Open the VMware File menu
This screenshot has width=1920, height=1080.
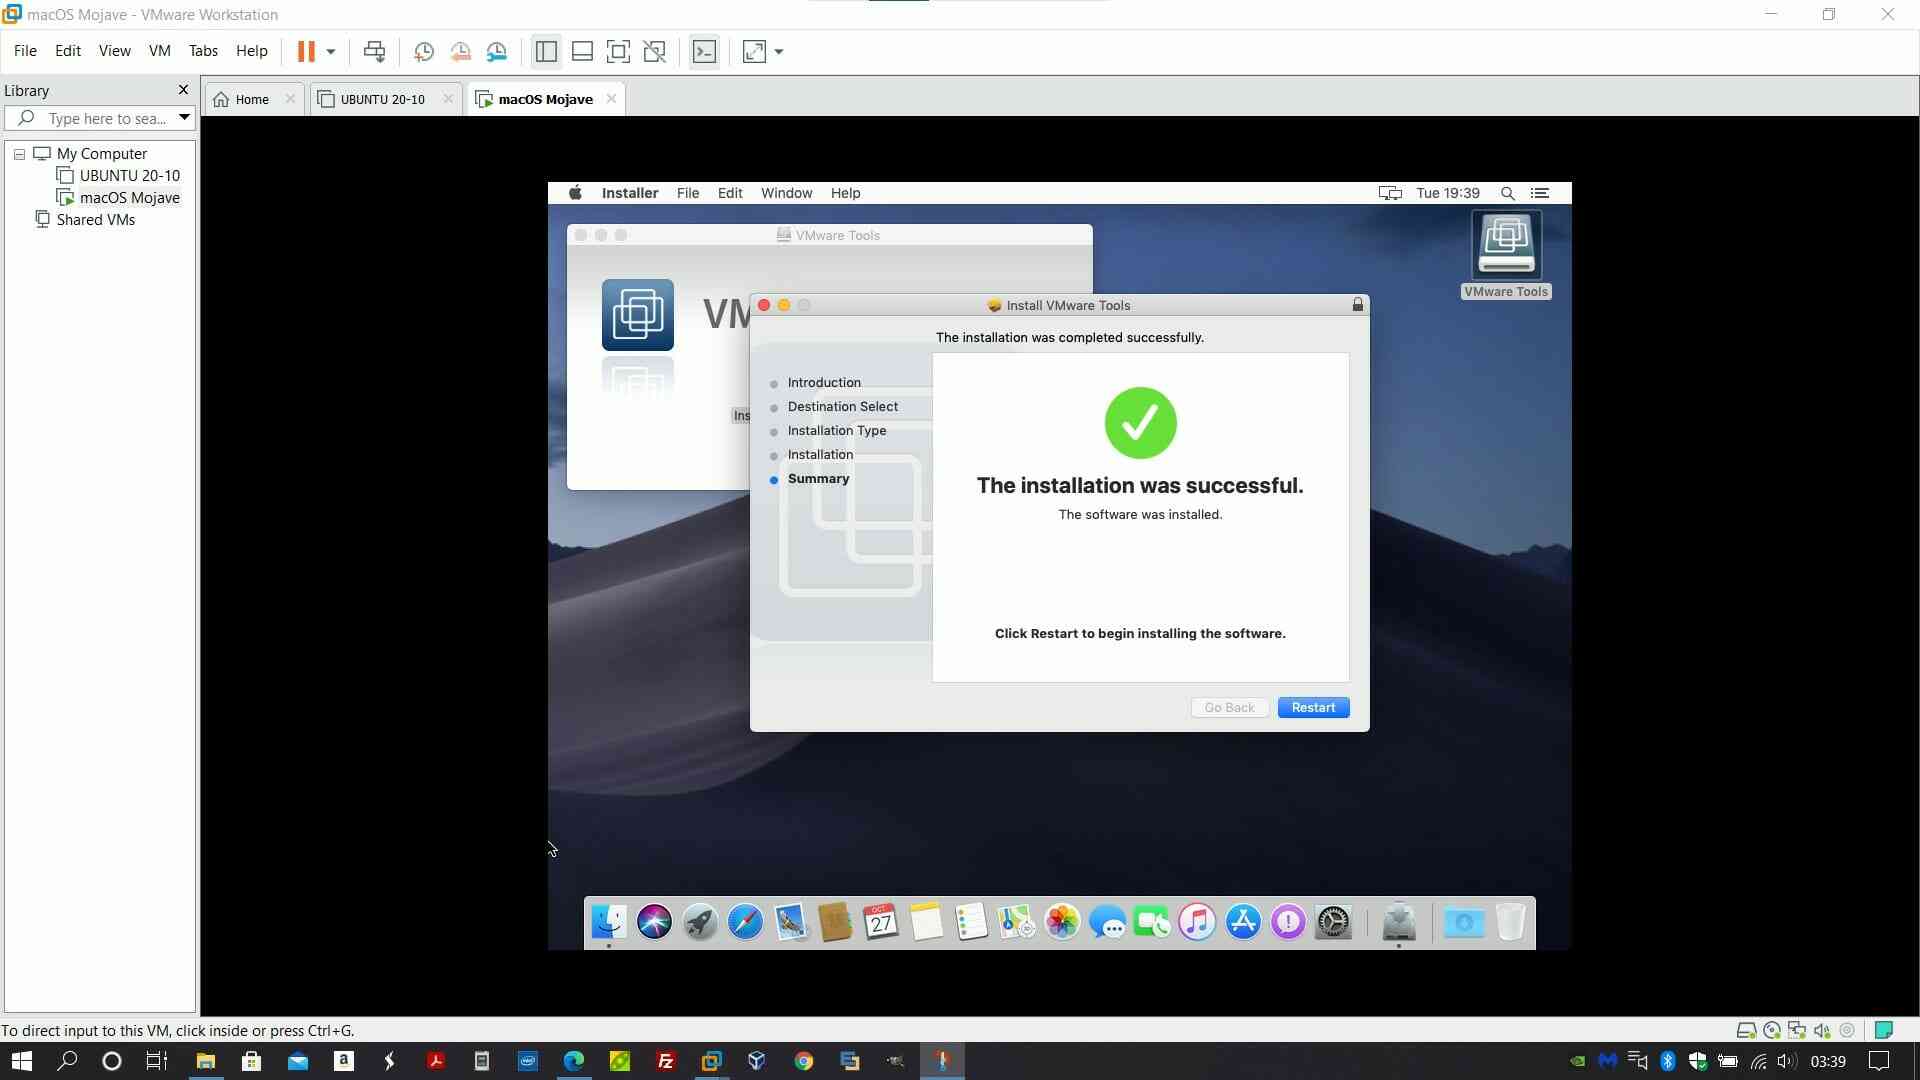click(25, 51)
